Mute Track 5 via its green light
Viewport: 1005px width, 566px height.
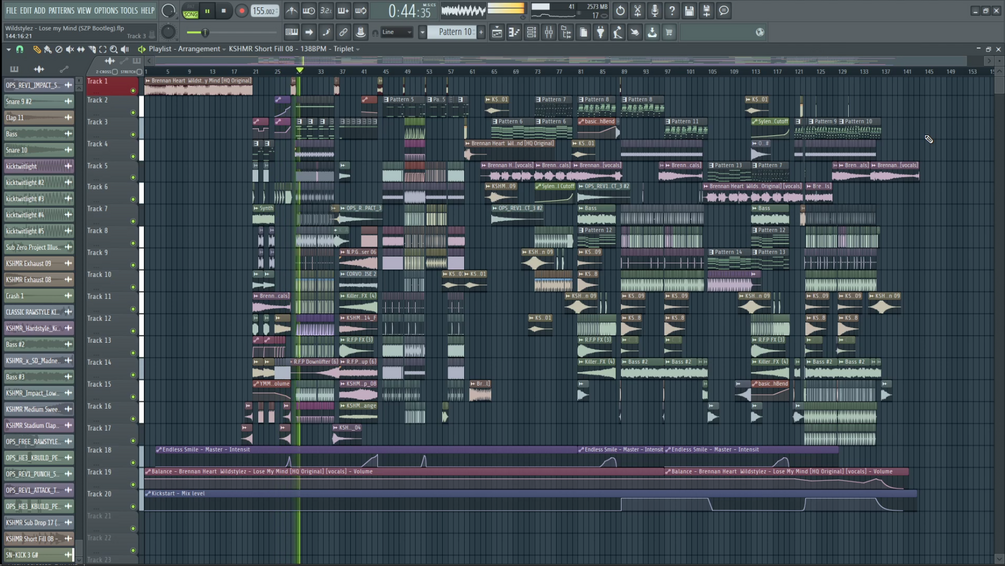coord(133,177)
